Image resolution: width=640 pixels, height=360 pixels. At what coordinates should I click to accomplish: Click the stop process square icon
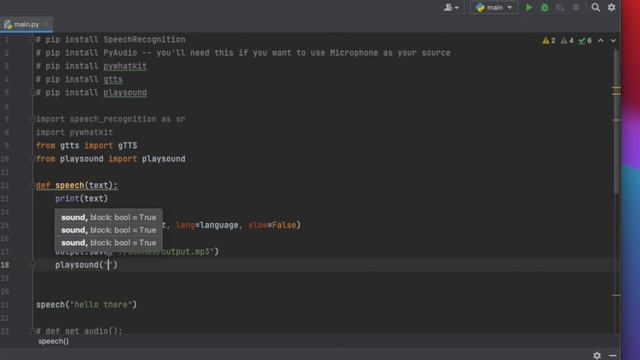pyautogui.click(x=576, y=7)
